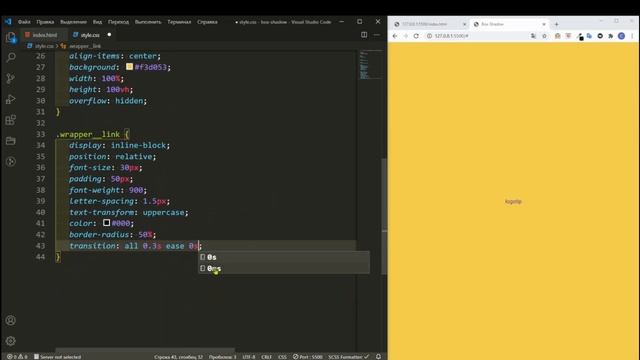This screenshot has height=360, width=640.
Task: Open the Правка menu
Action: pyautogui.click(x=45, y=22)
